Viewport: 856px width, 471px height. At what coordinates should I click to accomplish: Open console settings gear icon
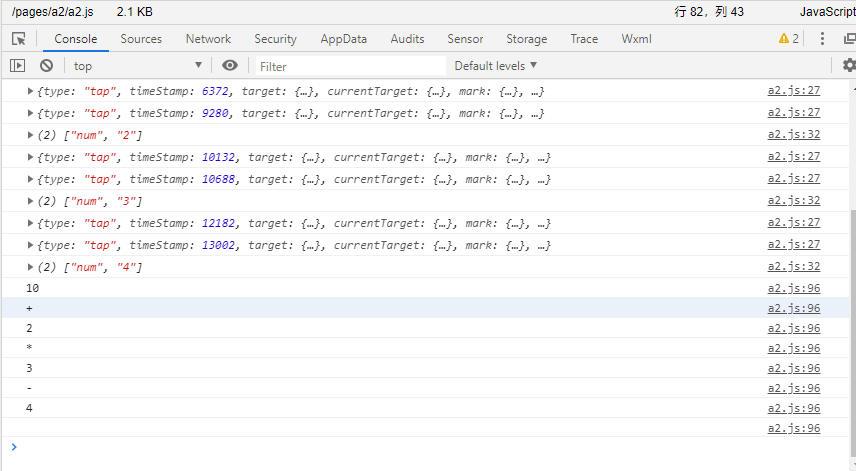coord(848,65)
